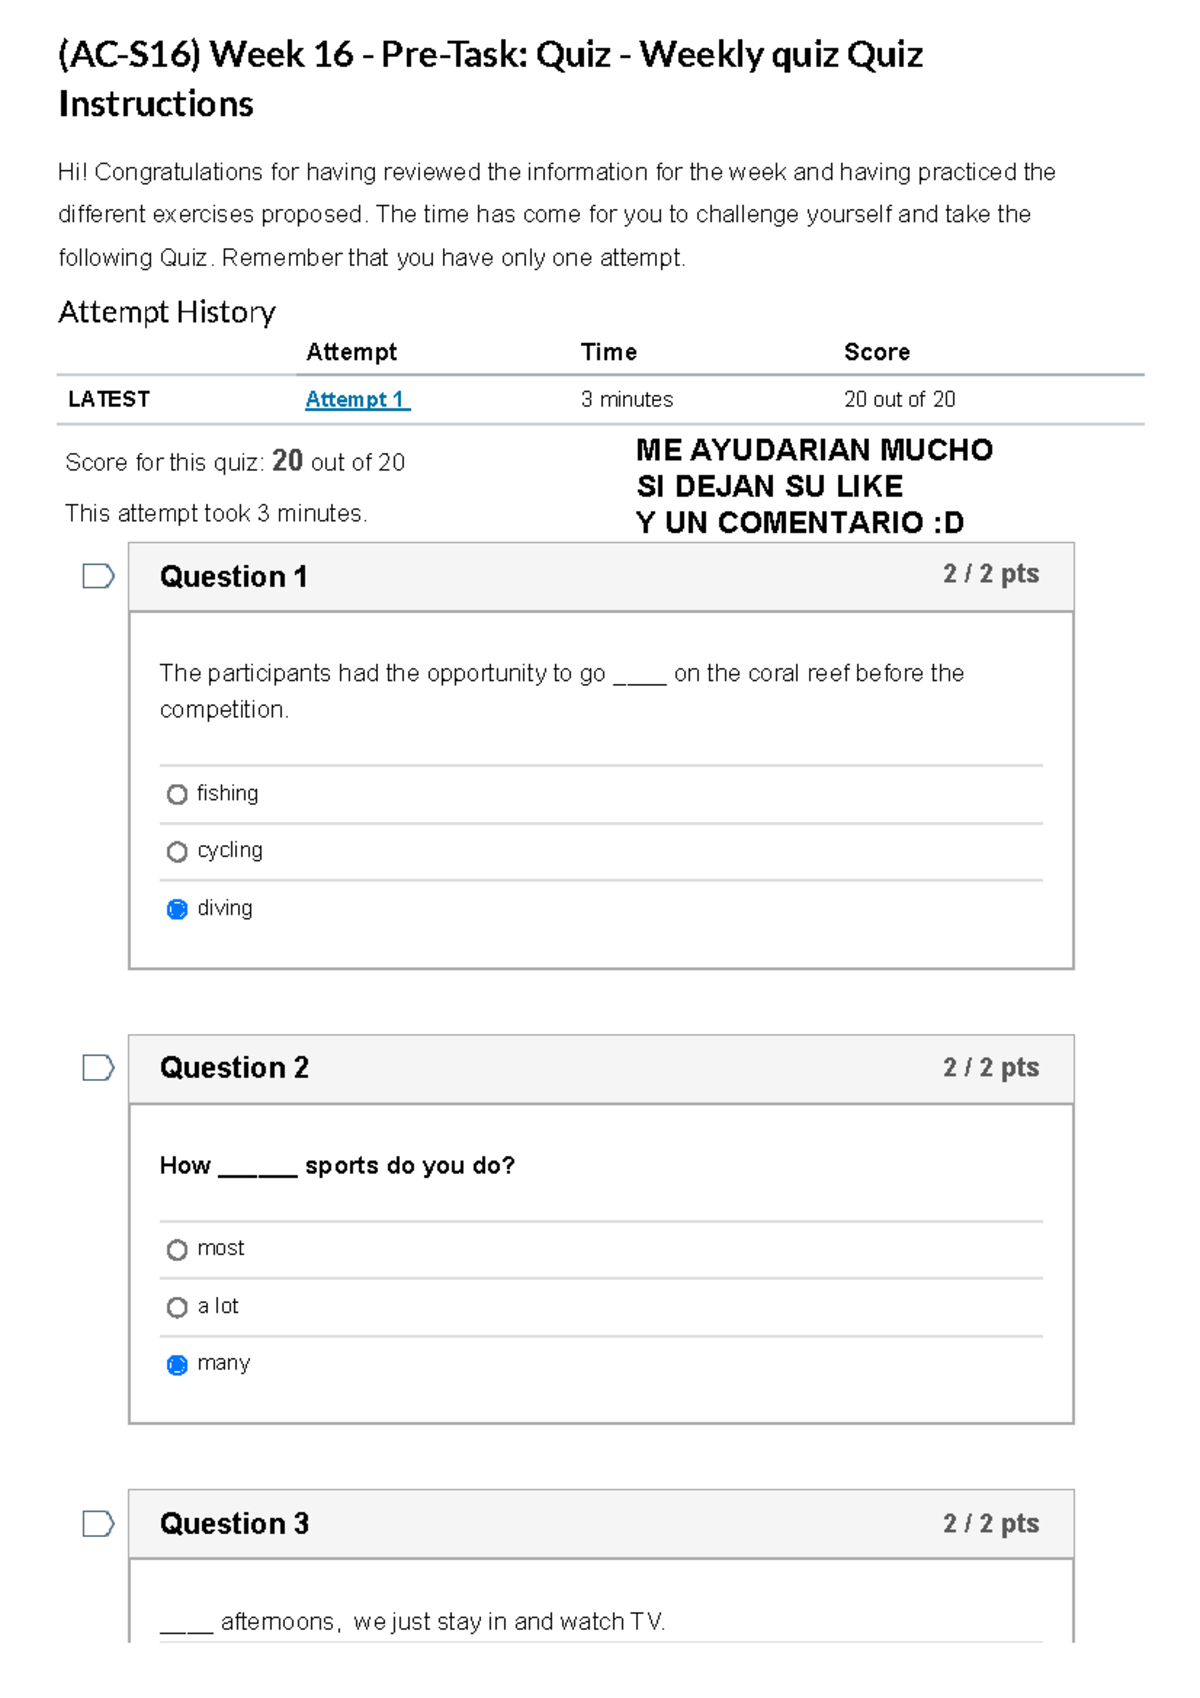
Task: Click the 'Attempt History' heading
Action: coord(167,312)
